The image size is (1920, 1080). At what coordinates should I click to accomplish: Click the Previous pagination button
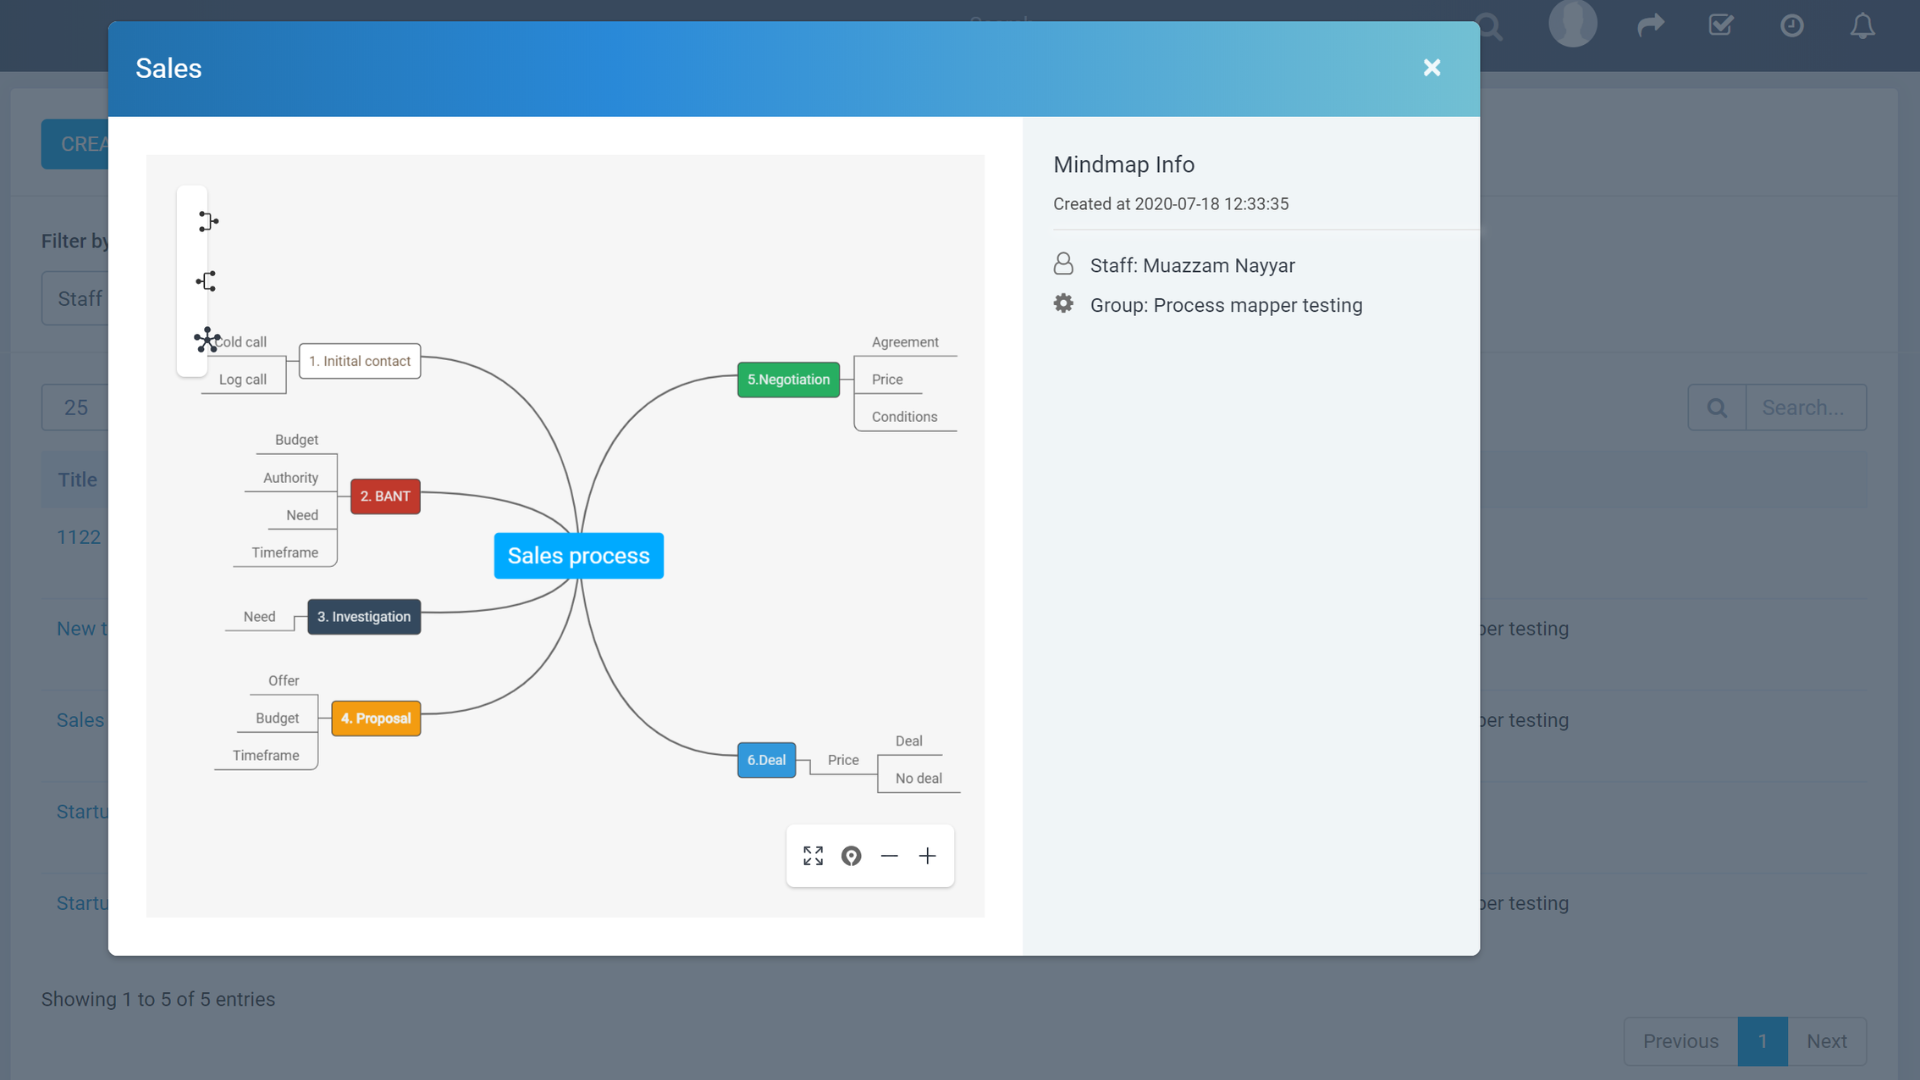[1680, 1041]
